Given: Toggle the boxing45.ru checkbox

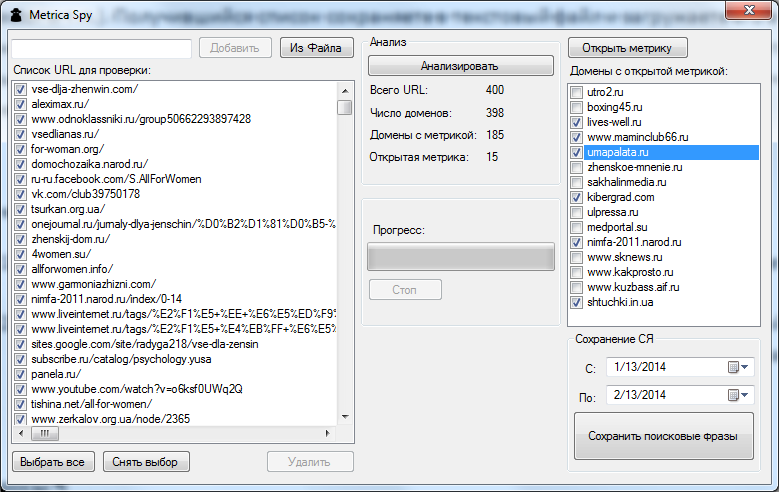Looking at the screenshot, I should [576, 107].
